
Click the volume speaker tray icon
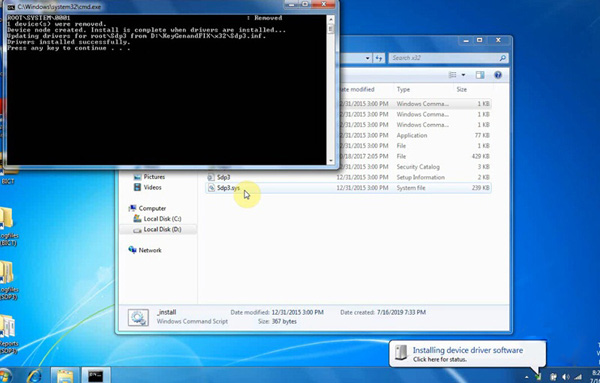[x=566, y=377]
